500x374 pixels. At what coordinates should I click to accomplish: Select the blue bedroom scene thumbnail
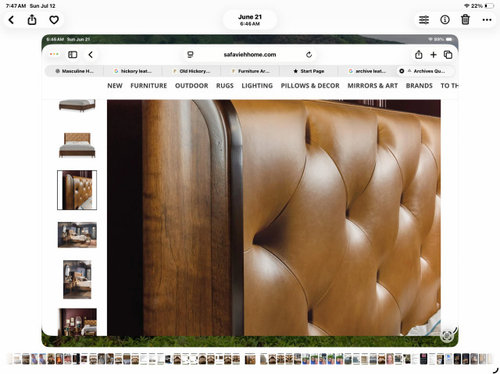(x=77, y=235)
